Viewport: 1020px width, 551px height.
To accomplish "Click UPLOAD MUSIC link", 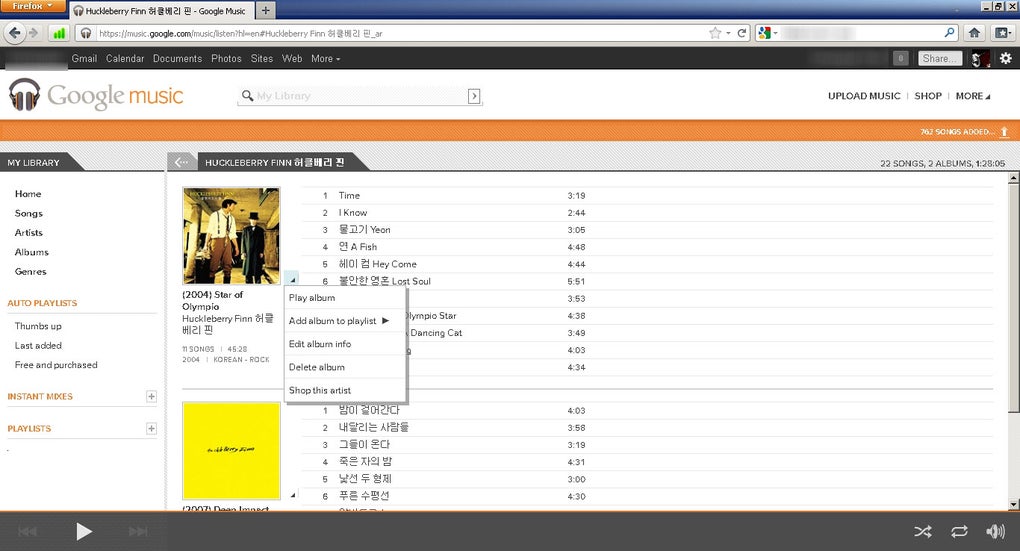I will coord(864,96).
